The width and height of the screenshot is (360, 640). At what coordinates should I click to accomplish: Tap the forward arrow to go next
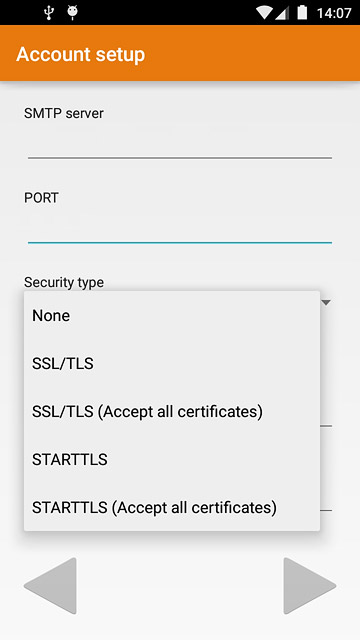click(309, 586)
